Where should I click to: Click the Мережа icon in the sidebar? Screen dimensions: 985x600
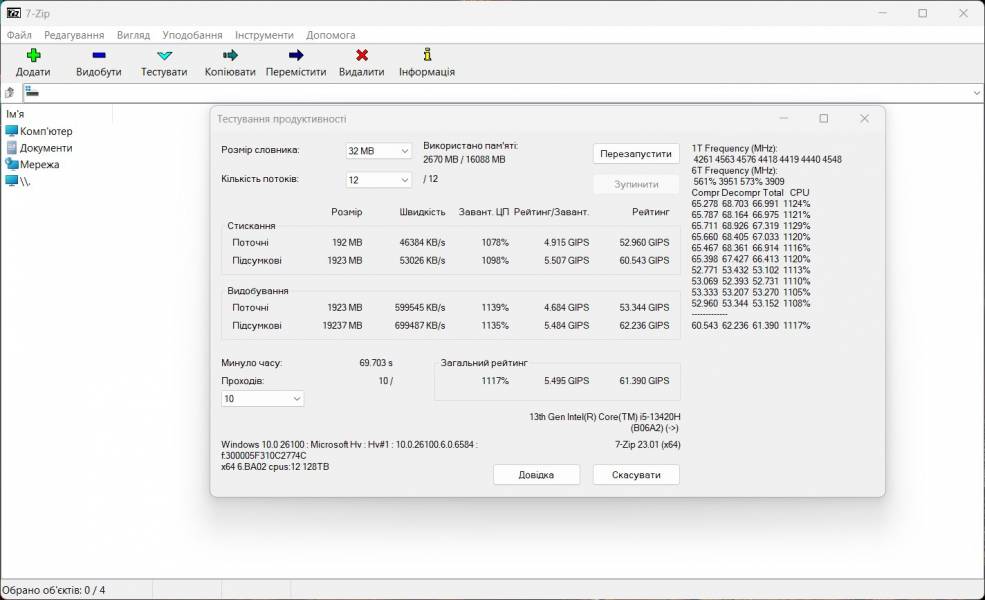click(13, 164)
